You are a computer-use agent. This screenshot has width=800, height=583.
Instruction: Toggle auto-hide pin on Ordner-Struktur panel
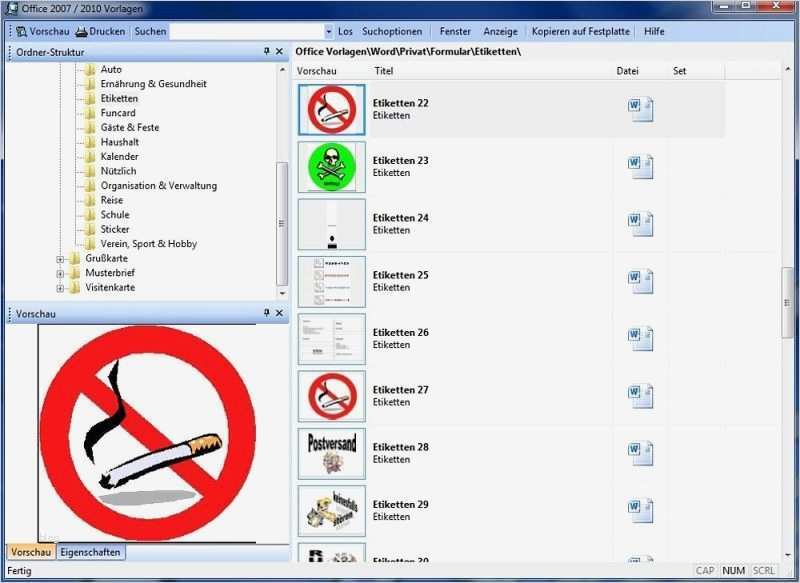pos(266,50)
